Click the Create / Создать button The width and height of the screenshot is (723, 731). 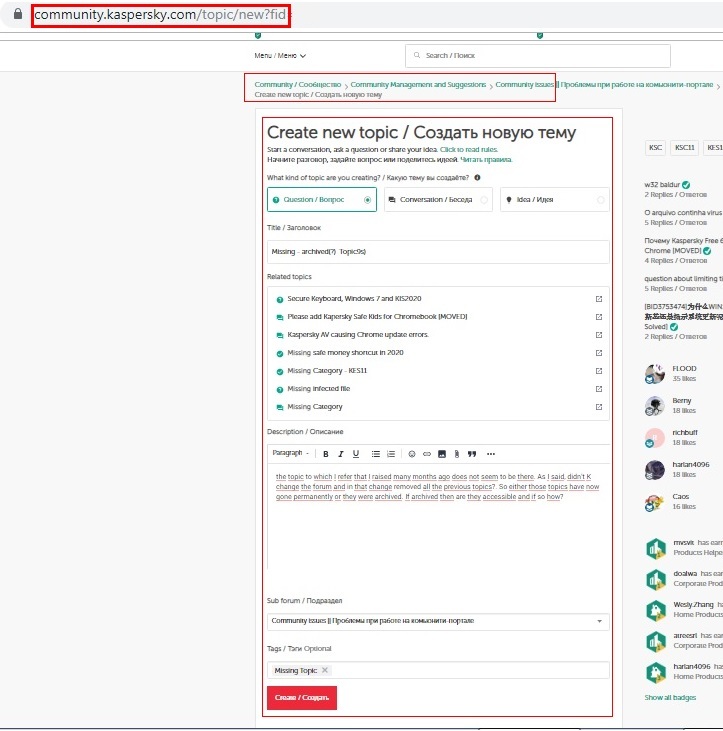point(302,697)
